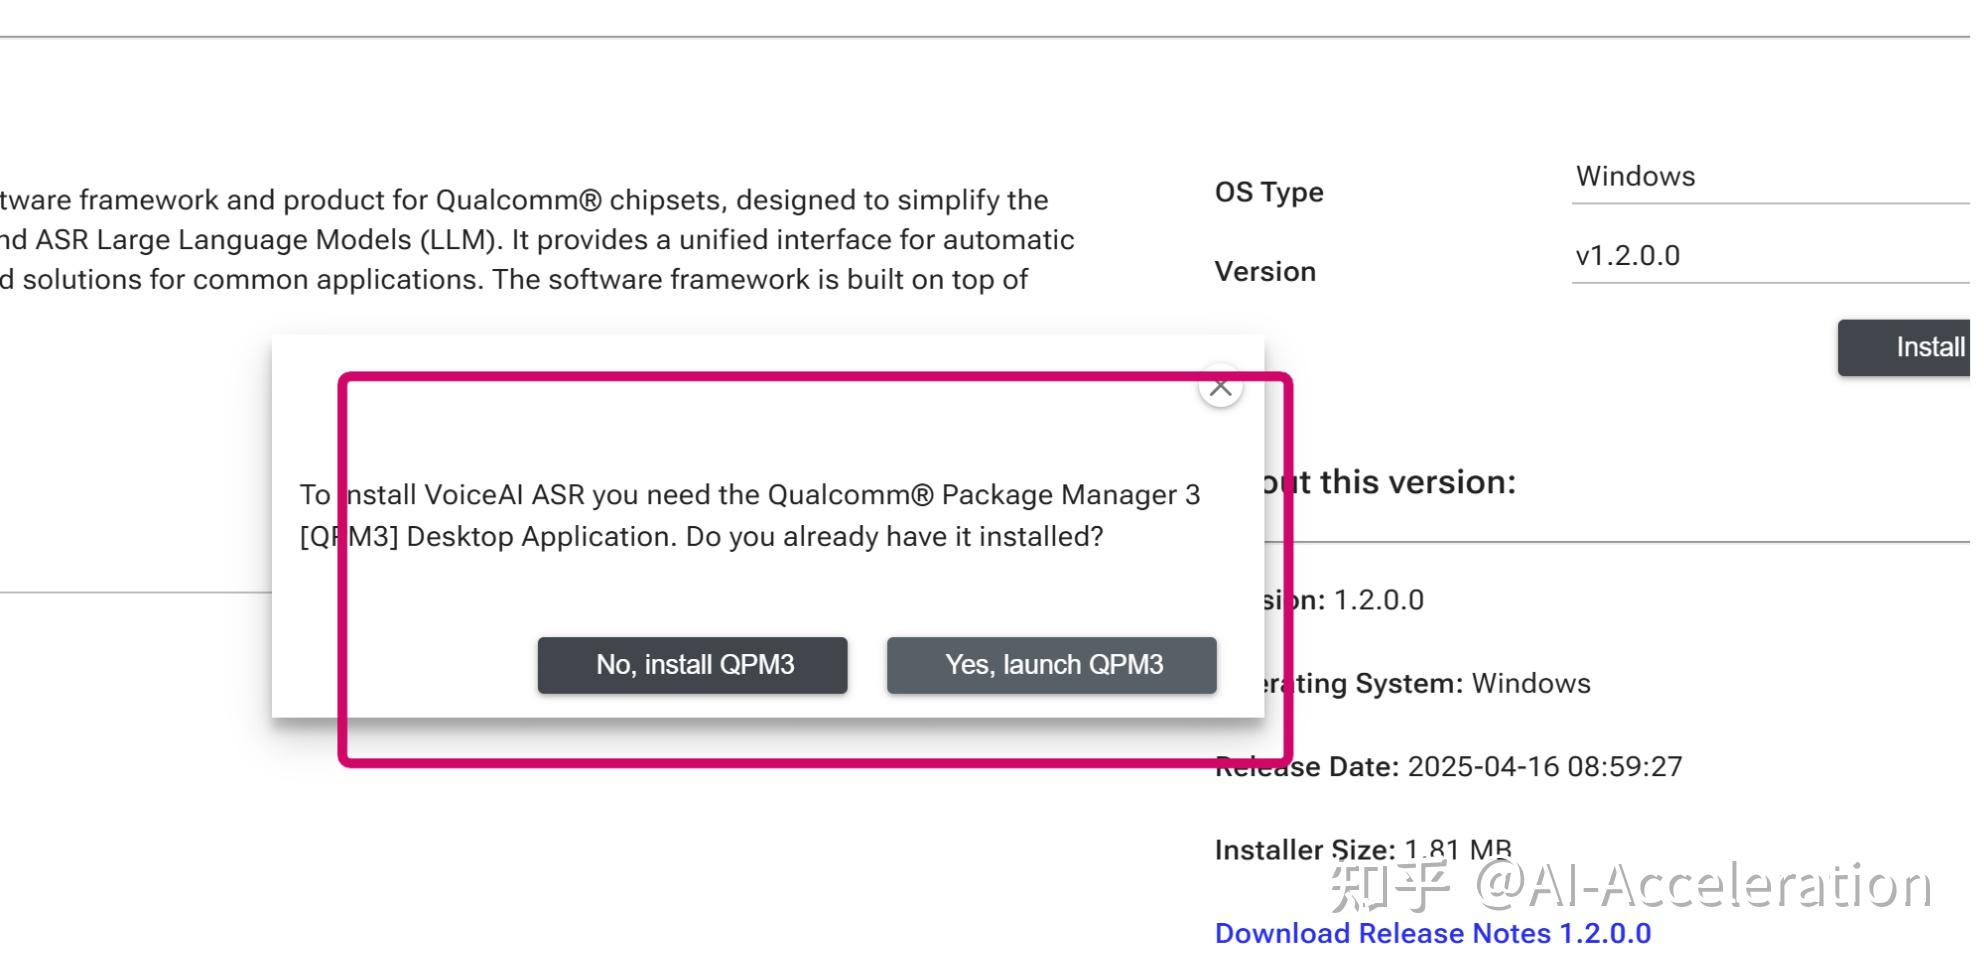This screenshot has height=966, width=1984.
Task: Click the version number 1.2.0.0 detail value
Action: [1378, 600]
